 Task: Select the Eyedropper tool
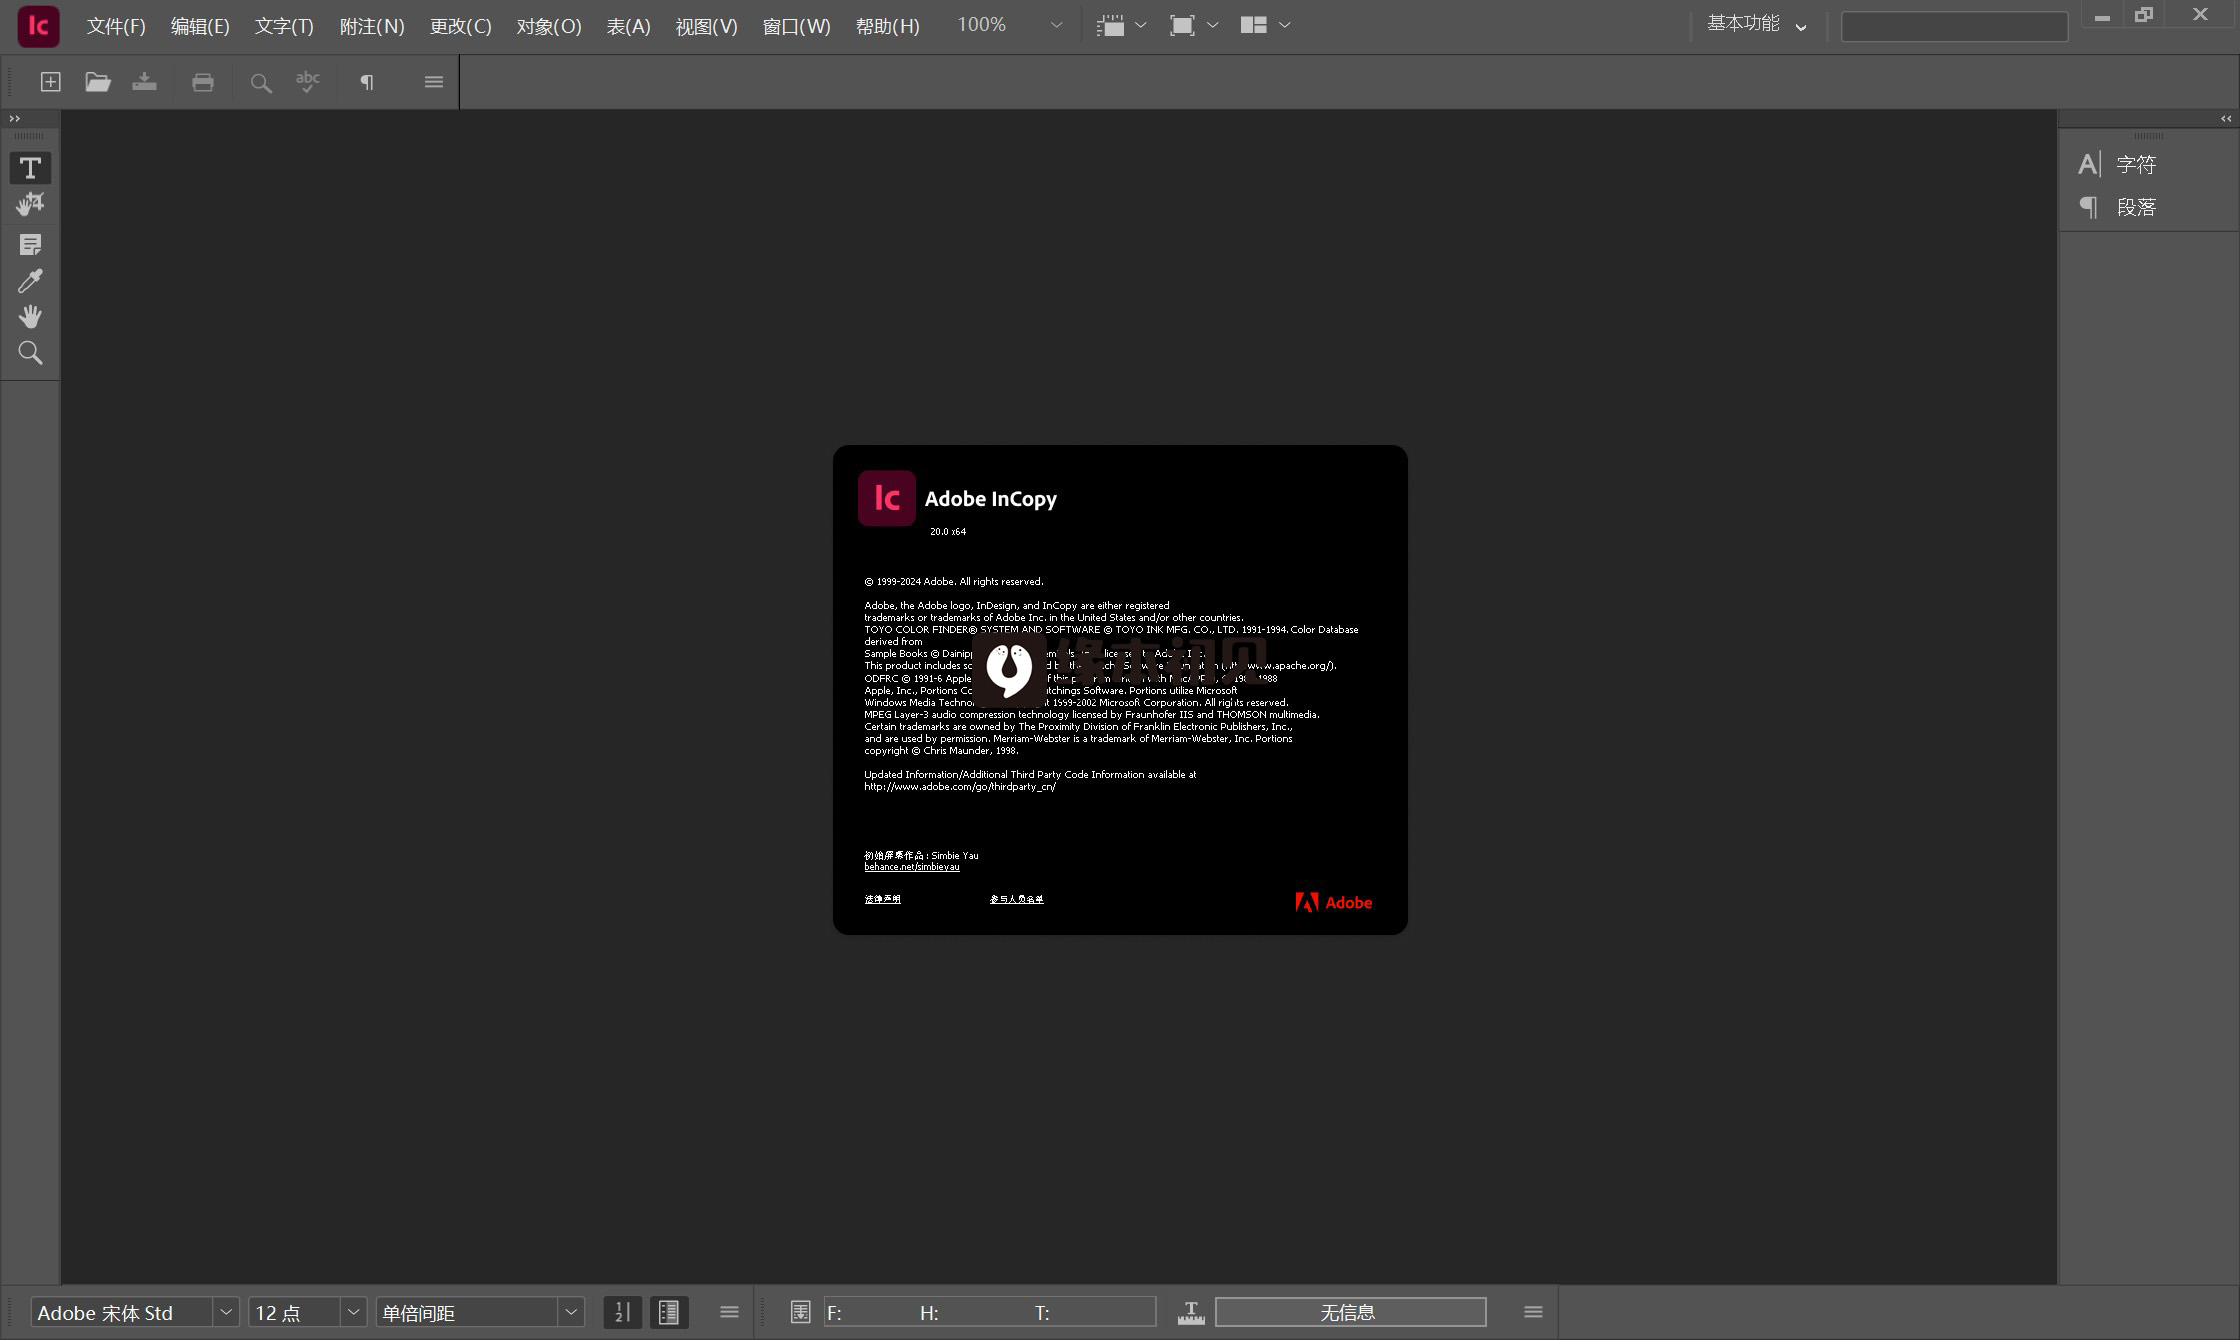click(30, 281)
